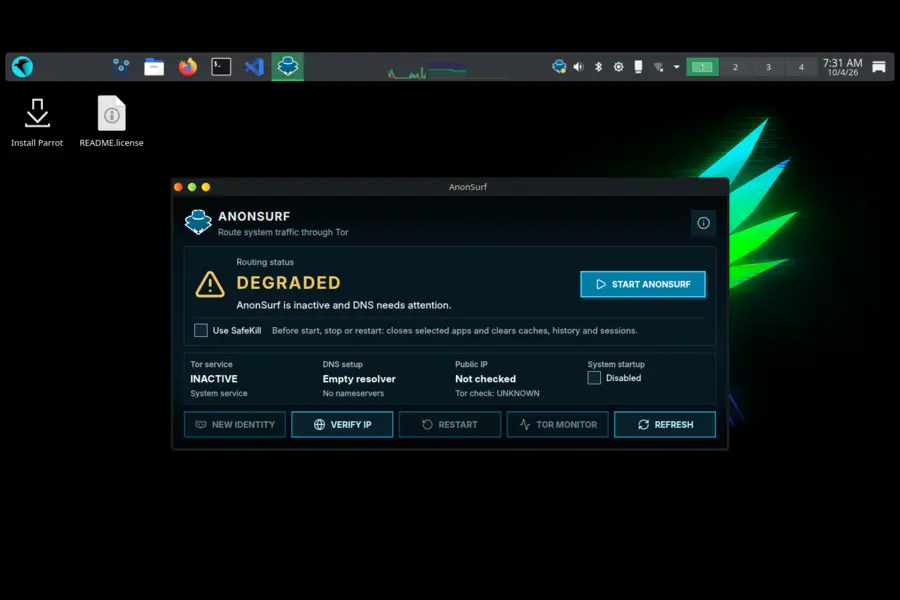Click the yellow AnonSurf window button
This screenshot has width=900, height=600.
point(206,187)
